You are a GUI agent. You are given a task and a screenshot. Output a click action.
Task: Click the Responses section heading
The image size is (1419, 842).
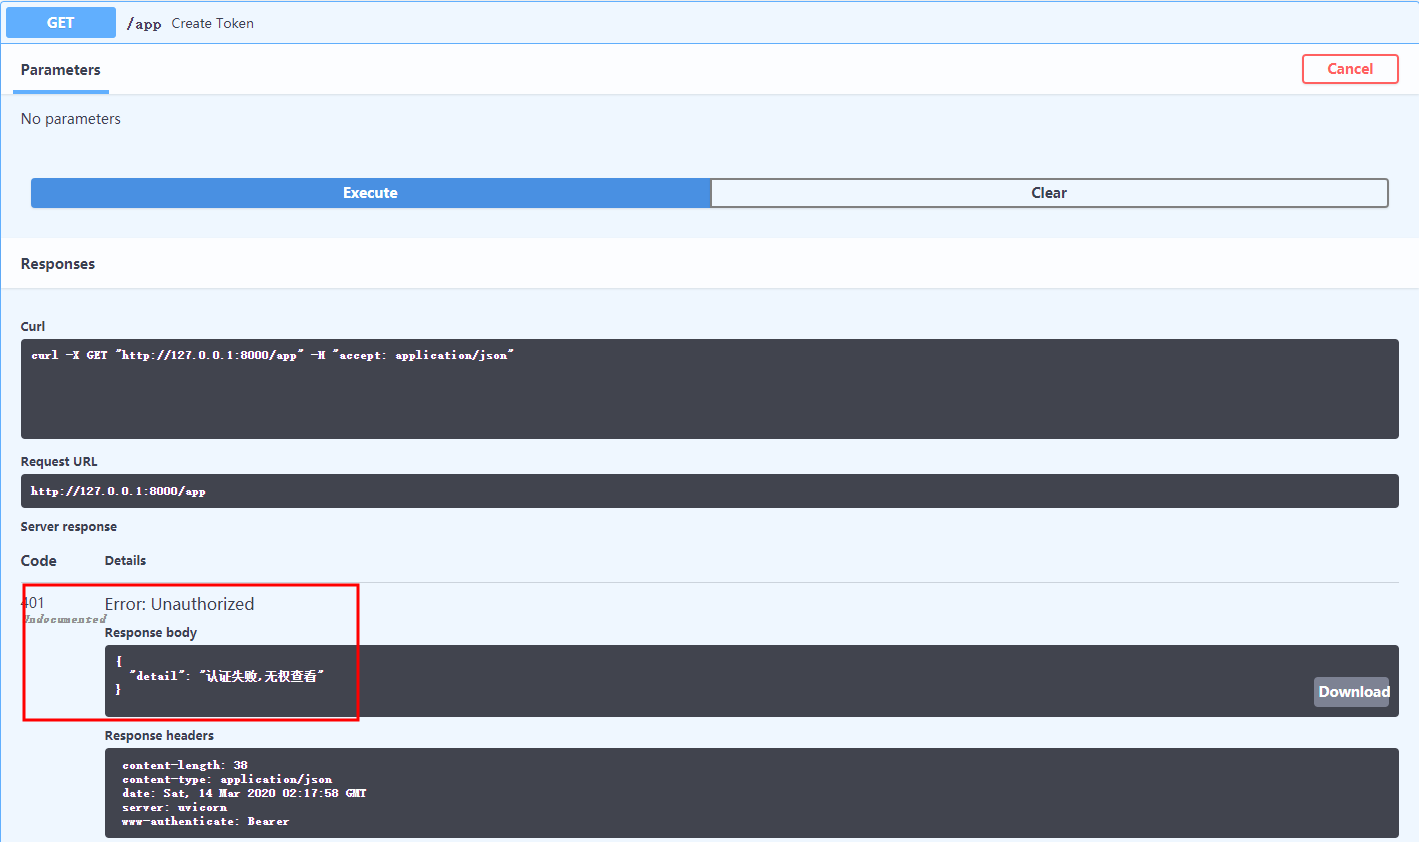coord(58,264)
